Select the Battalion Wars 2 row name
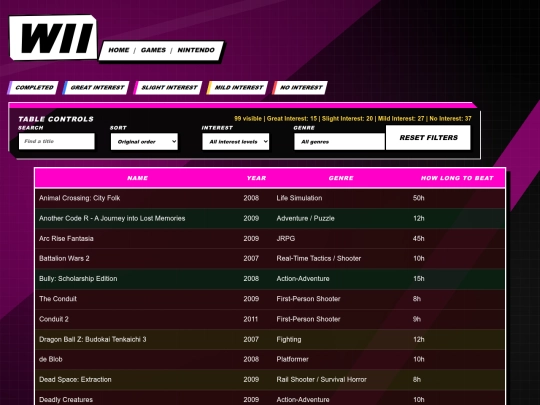The width and height of the screenshot is (540, 405). pyautogui.click(x=64, y=258)
